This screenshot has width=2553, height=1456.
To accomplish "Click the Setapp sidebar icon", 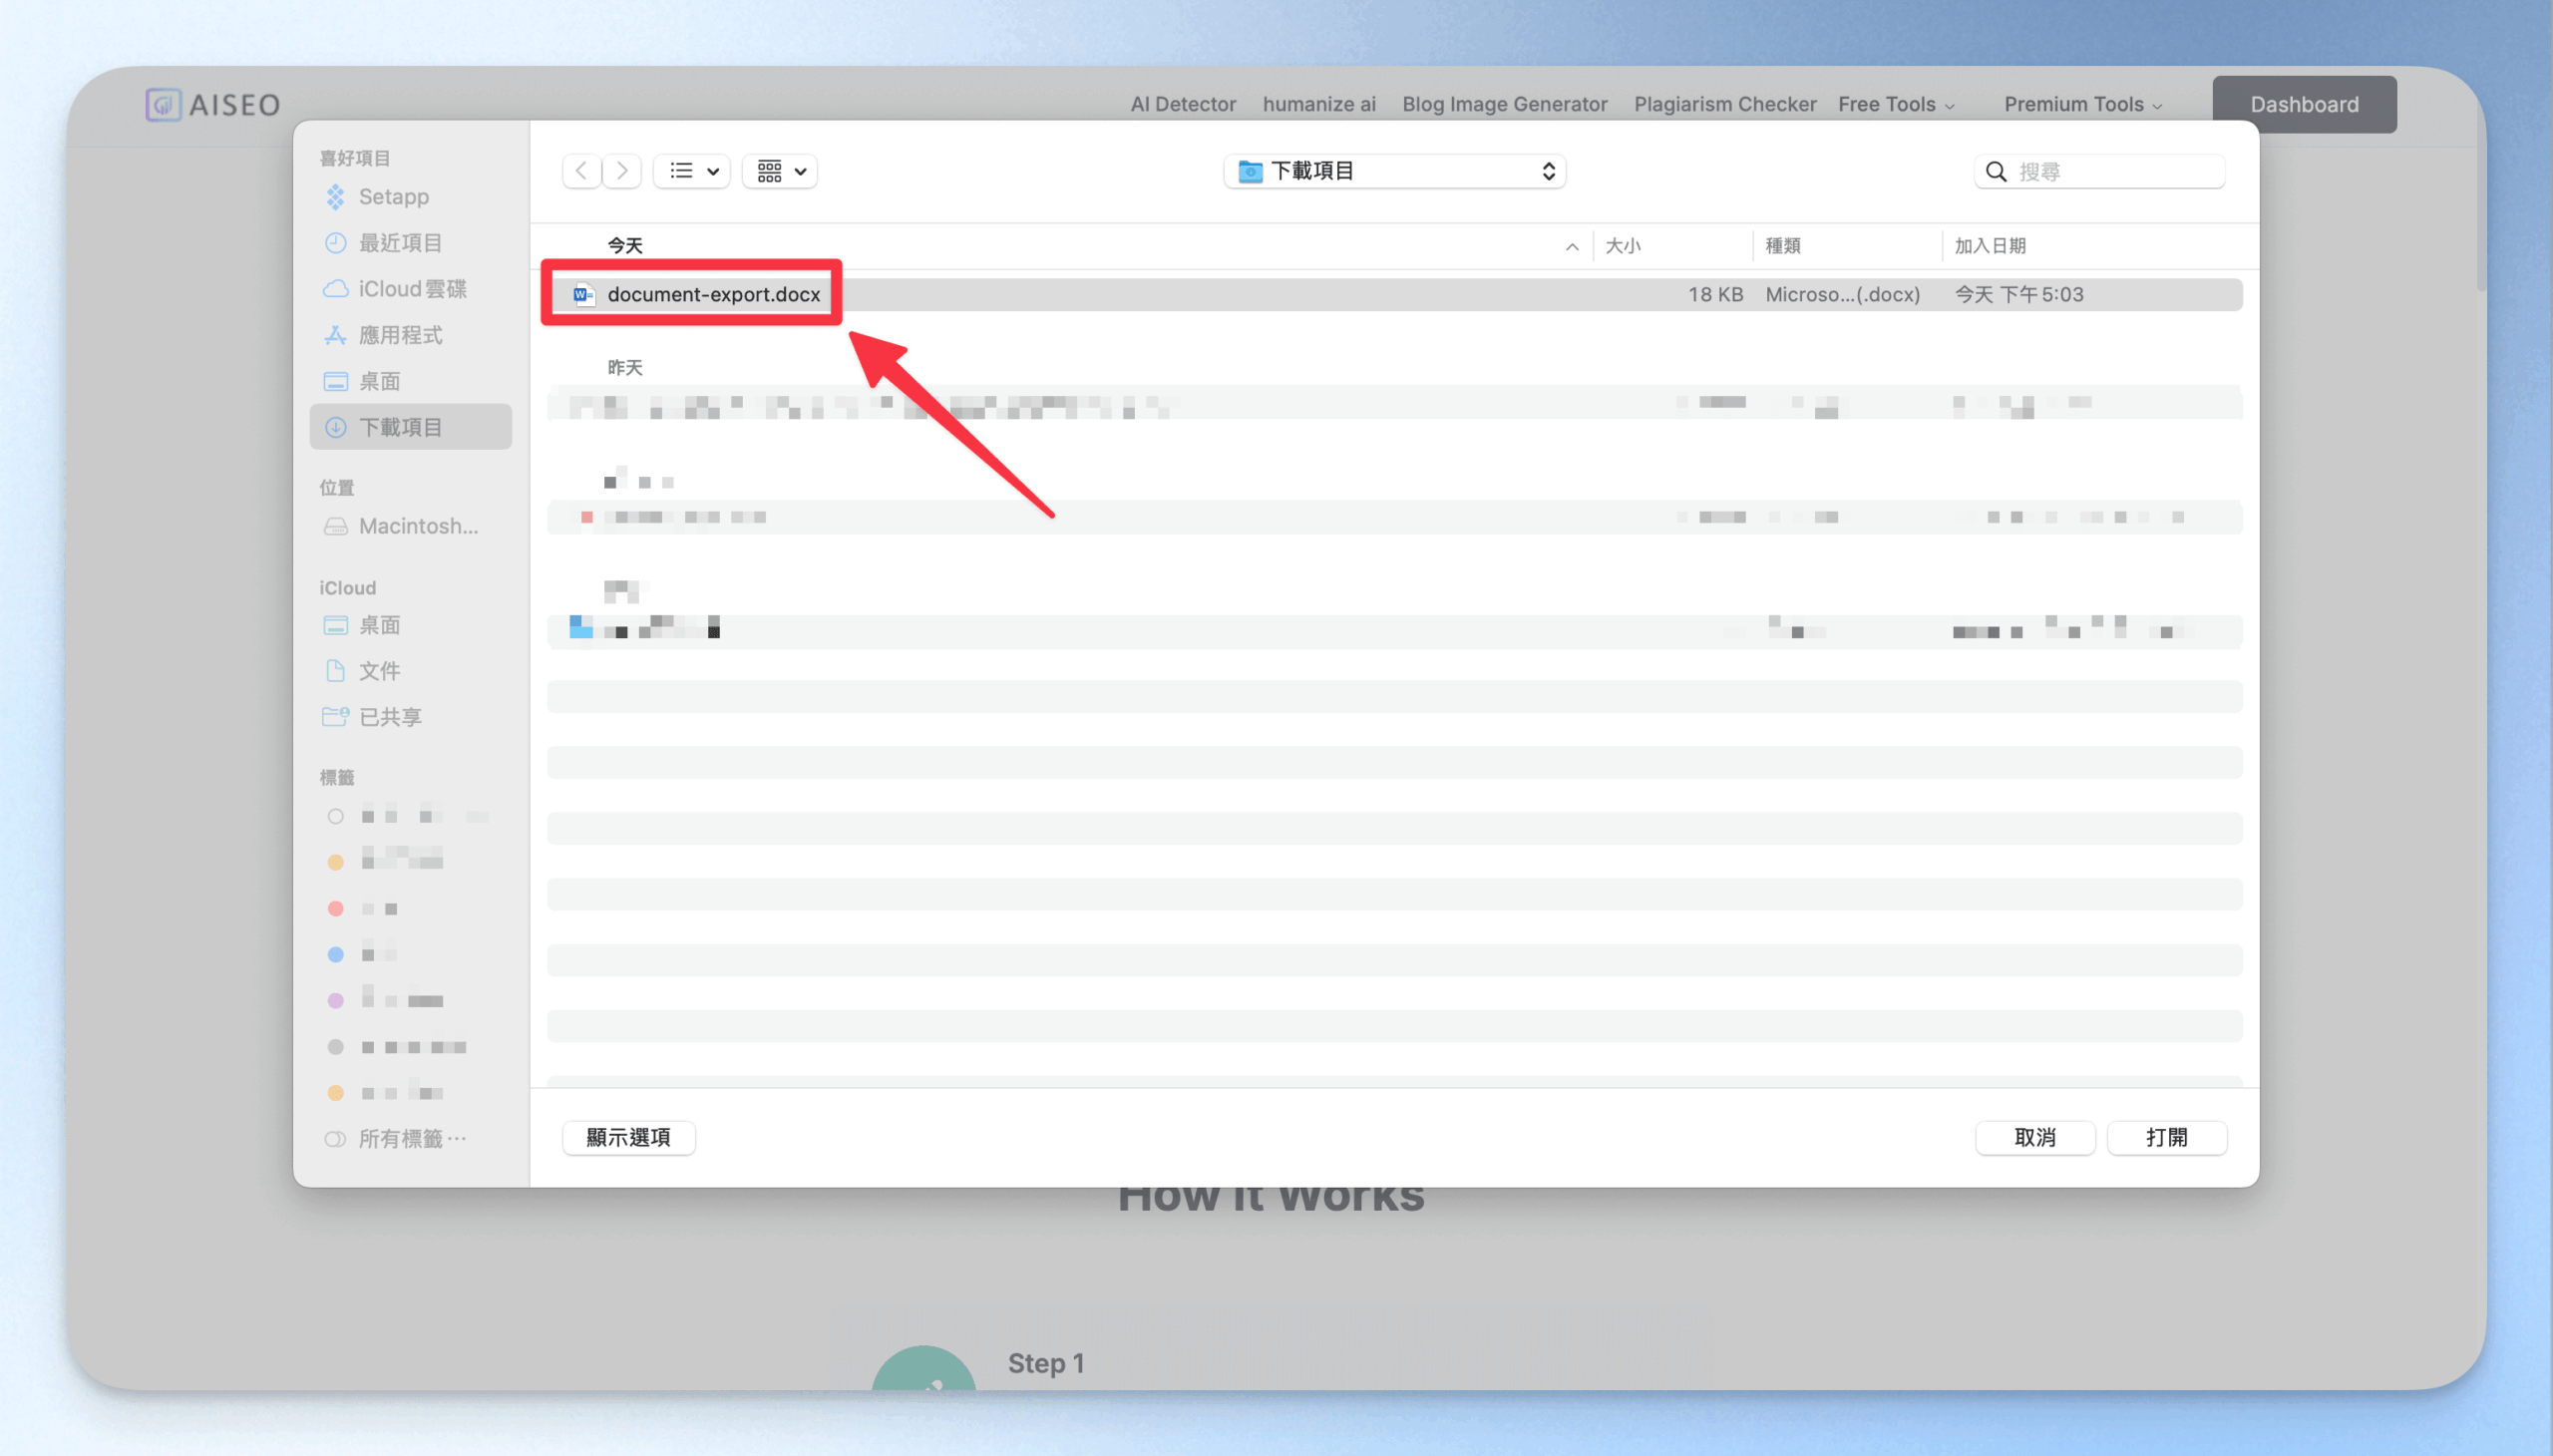I will point(336,197).
